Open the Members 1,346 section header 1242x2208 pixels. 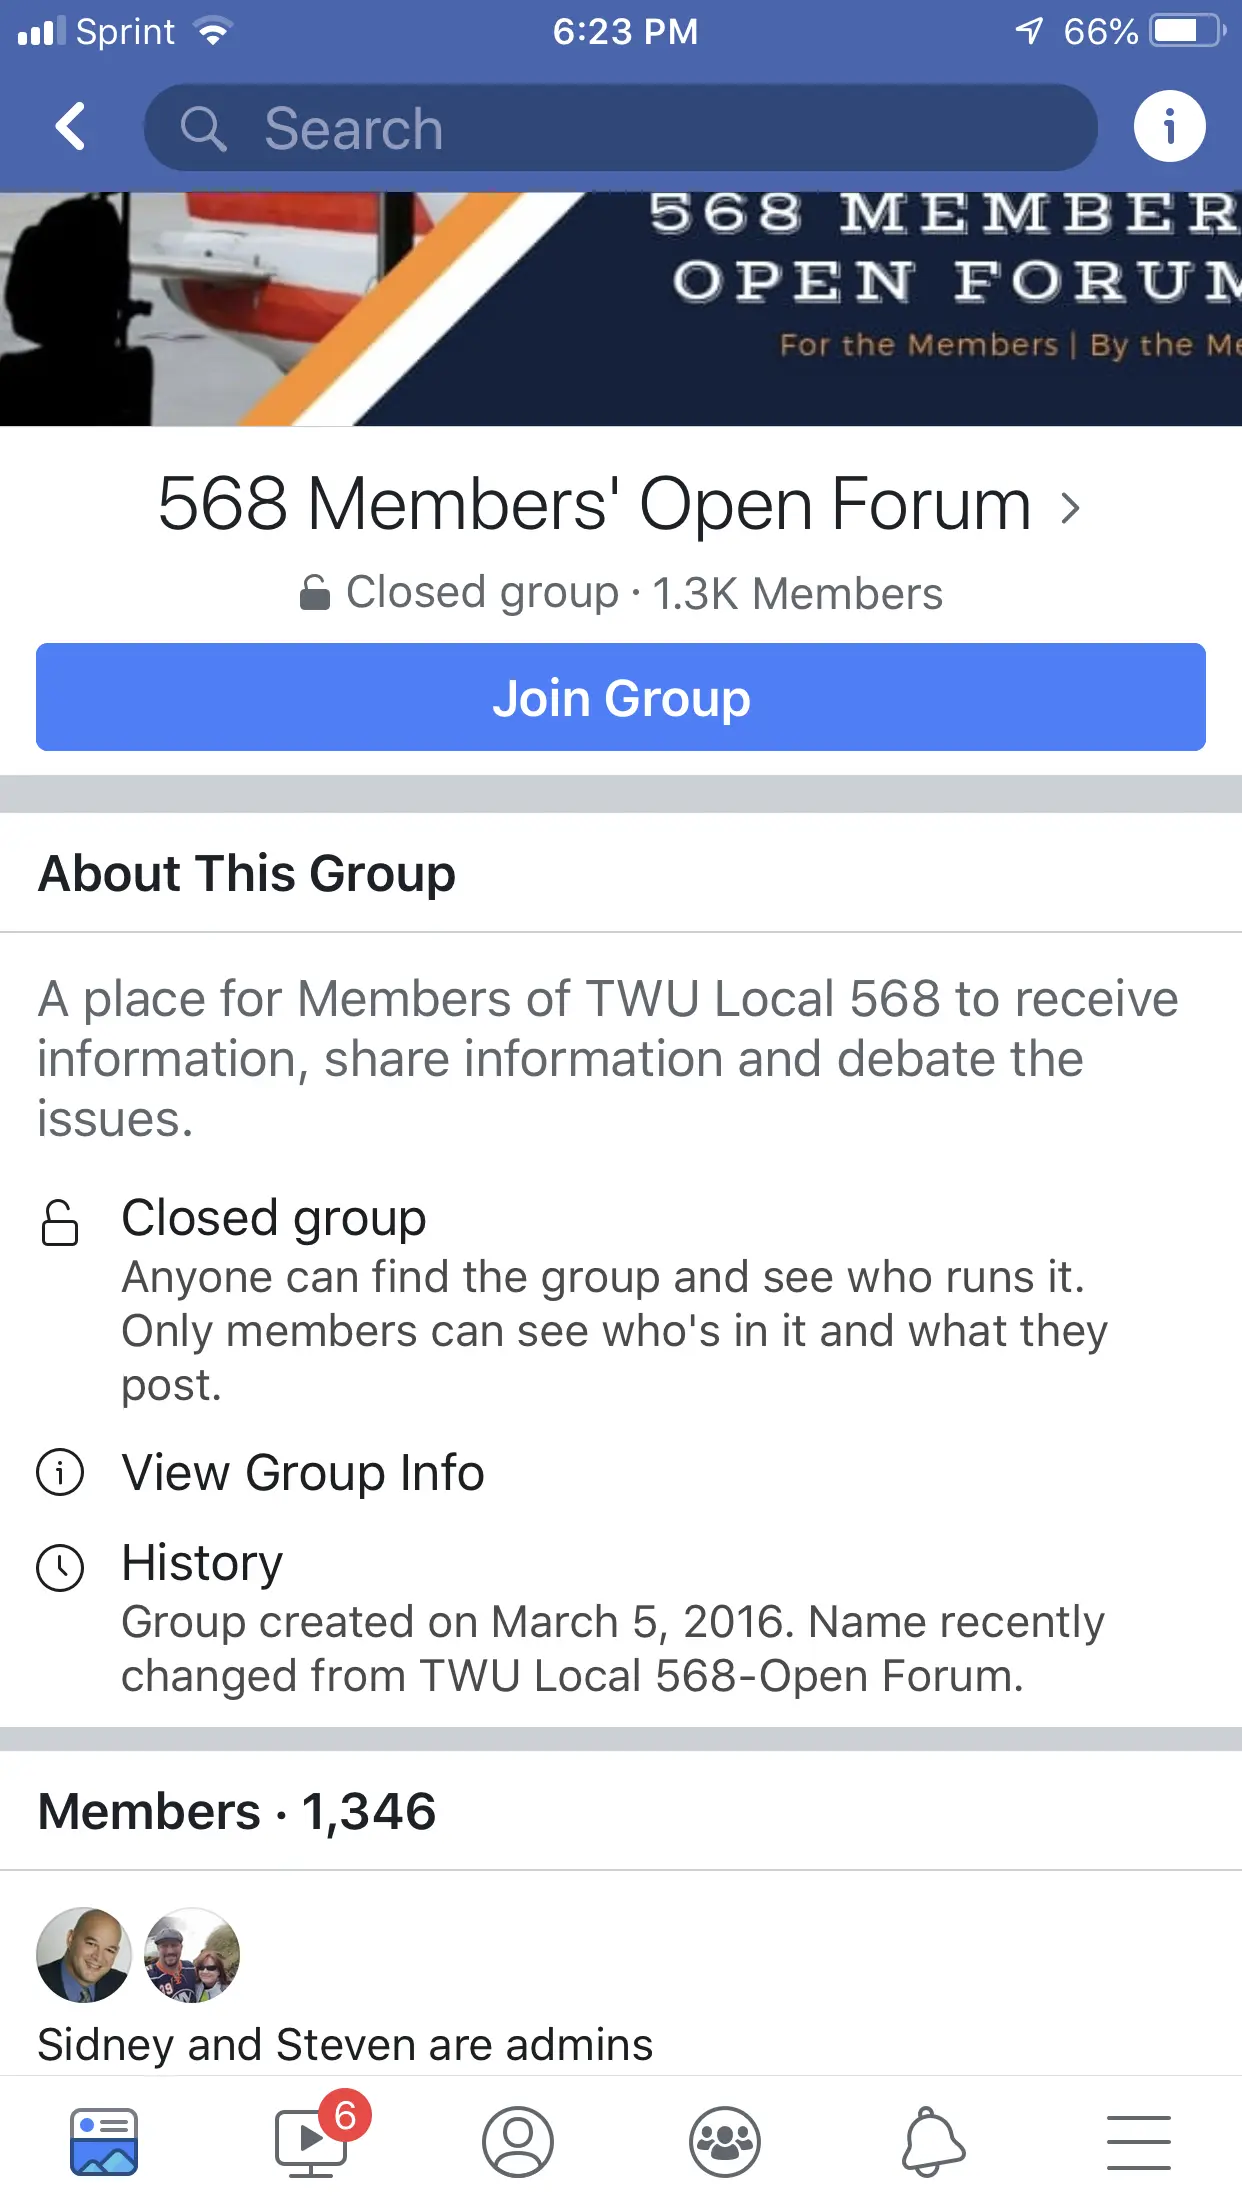237,1811
